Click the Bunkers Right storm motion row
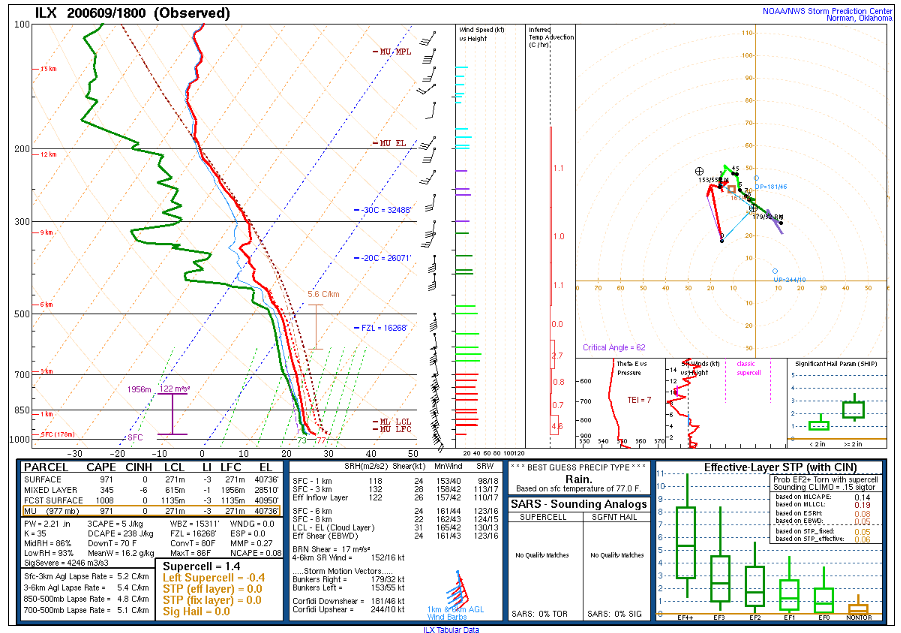 [348, 580]
